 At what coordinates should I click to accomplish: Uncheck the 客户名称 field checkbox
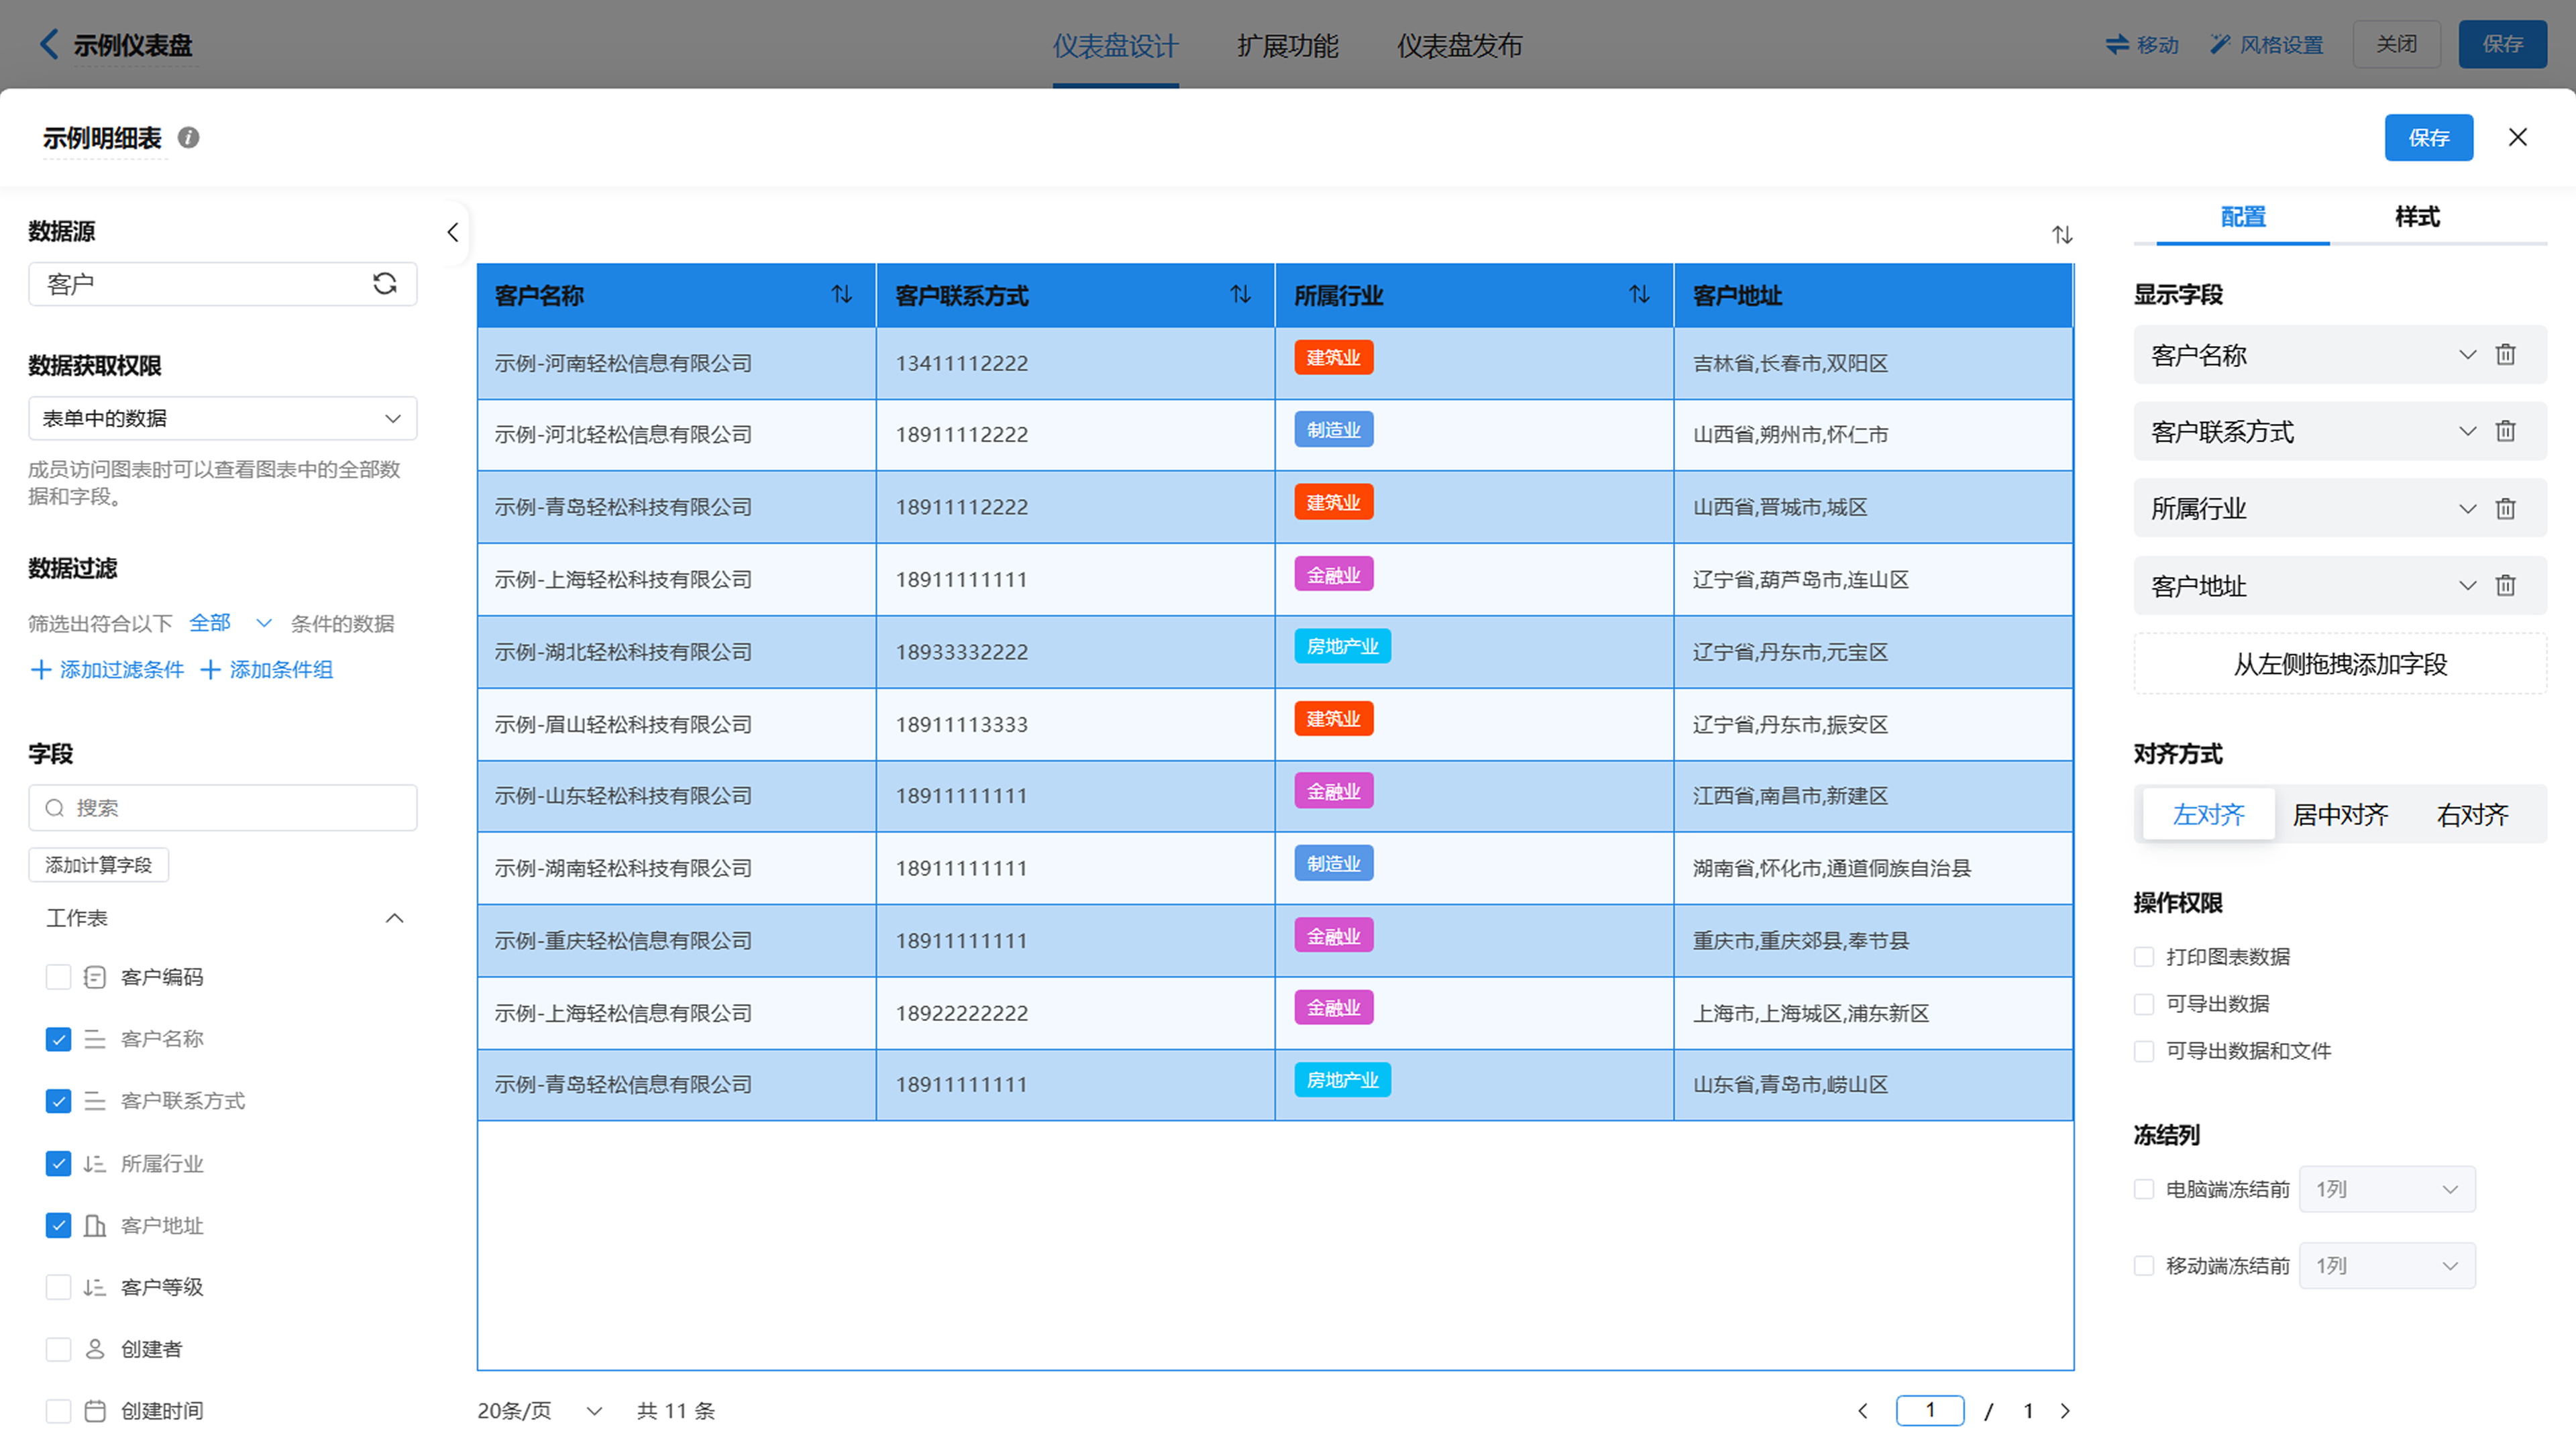[x=58, y=1039]
